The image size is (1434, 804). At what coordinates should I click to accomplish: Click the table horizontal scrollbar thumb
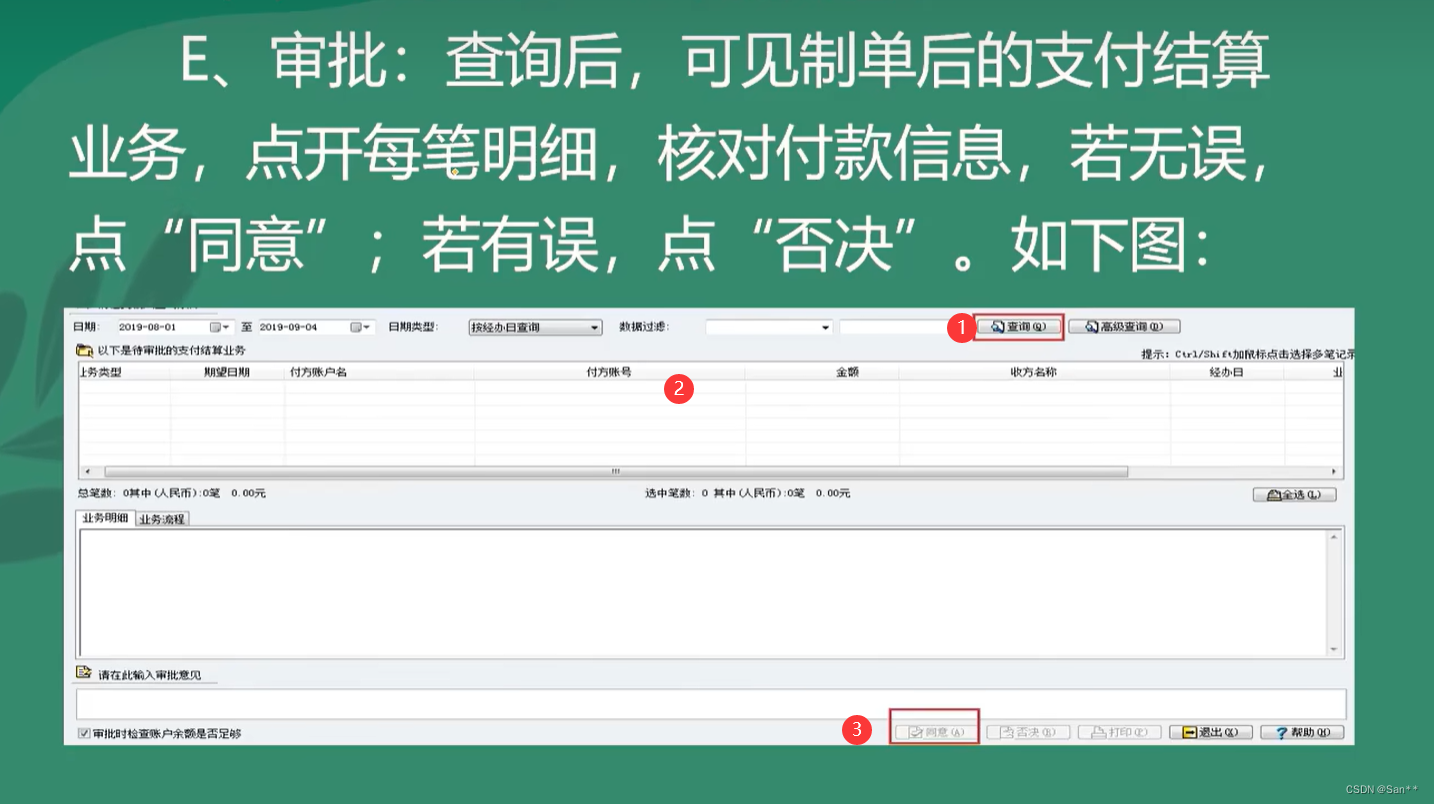tap(616, 471)
